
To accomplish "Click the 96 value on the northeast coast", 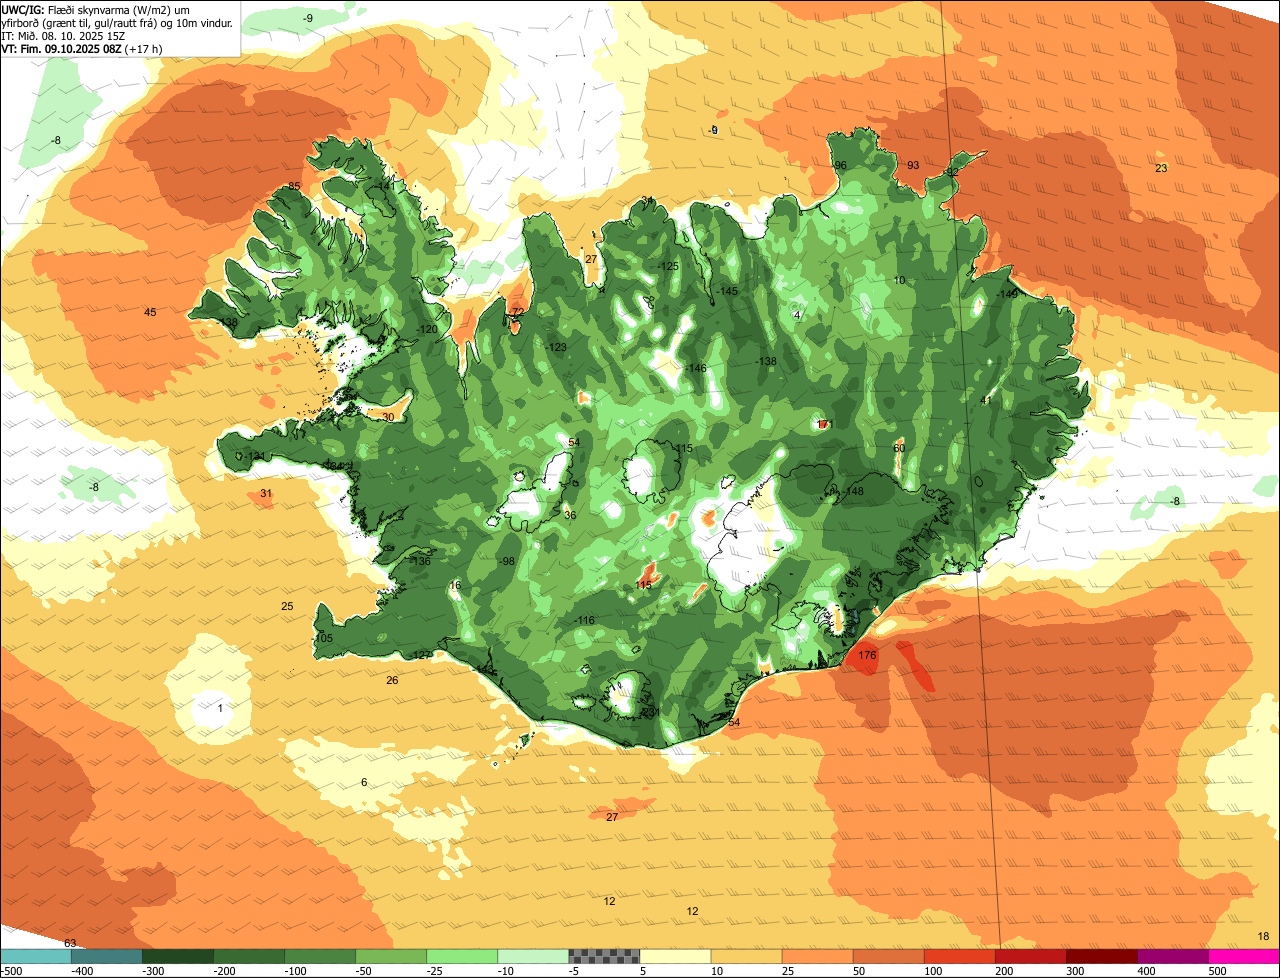I will (x=840, y=165).
